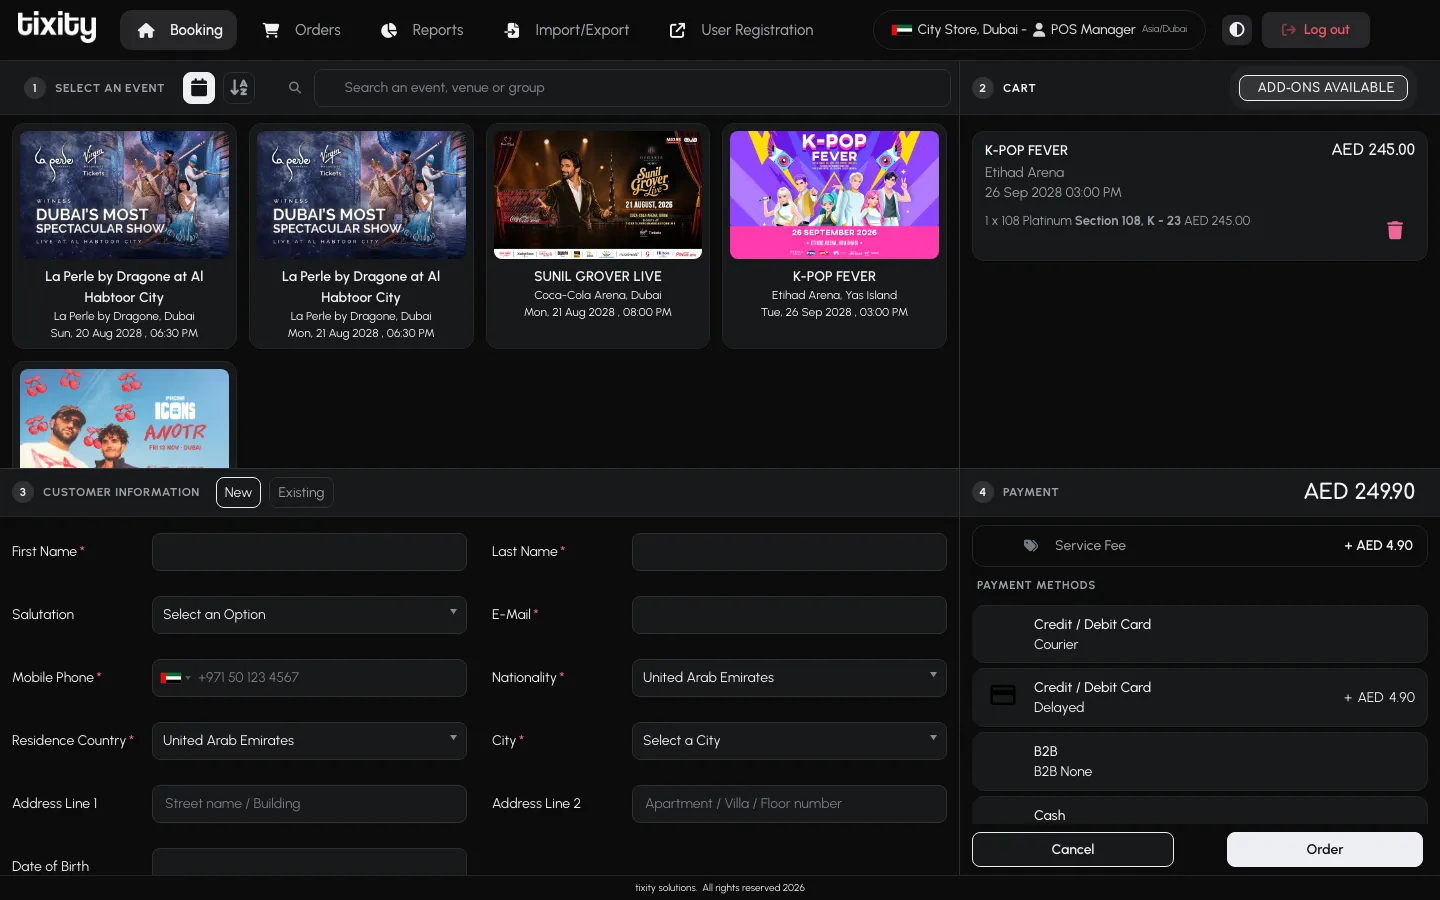Click Add-ons Available button
The width and height of the screenshot is (1440, 900).
[1323, 88]
